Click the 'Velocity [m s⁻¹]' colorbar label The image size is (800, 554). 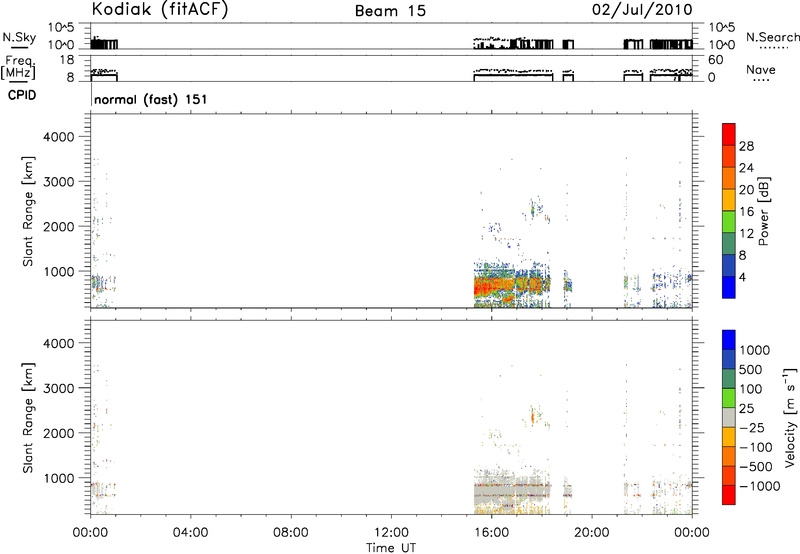(x=790, y=417)
